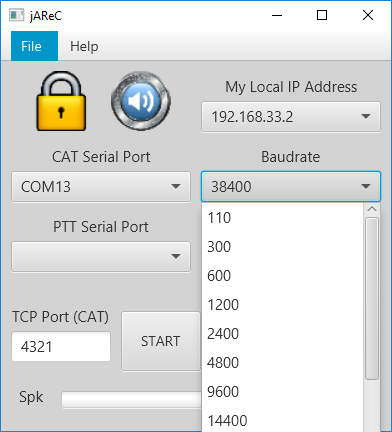Collapse the Baudrate 38400 combo box
The height and width of the screenshot is (432, 392).
(291, 187)
